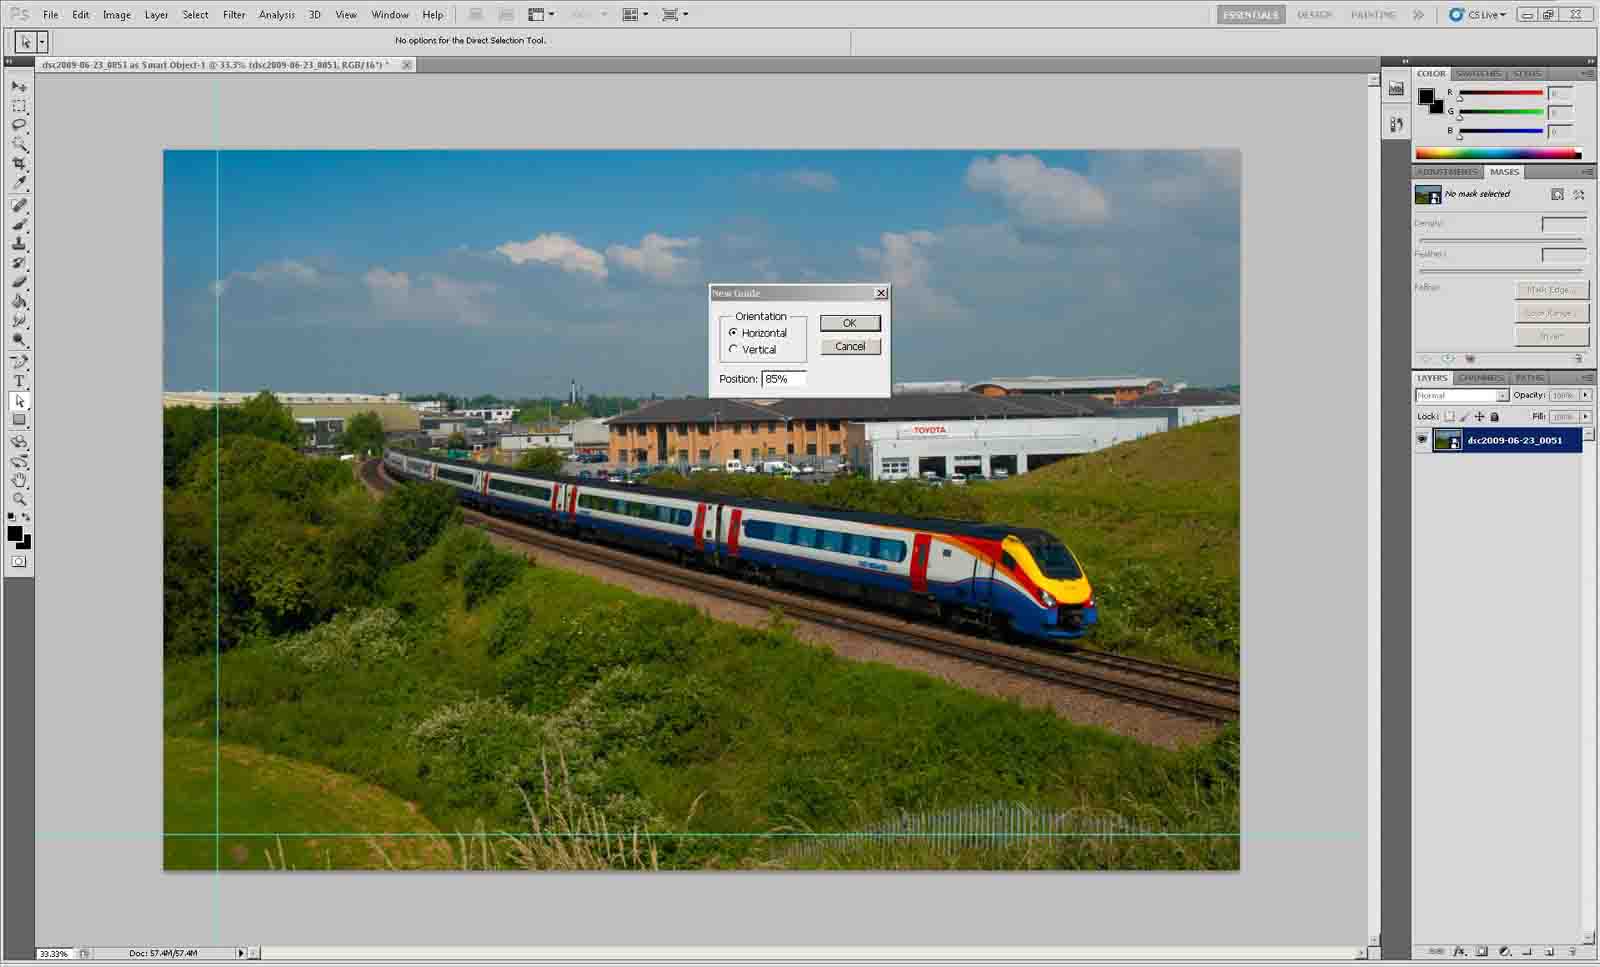
Task: Select the Eraser tool
Action: click(19, 282)
